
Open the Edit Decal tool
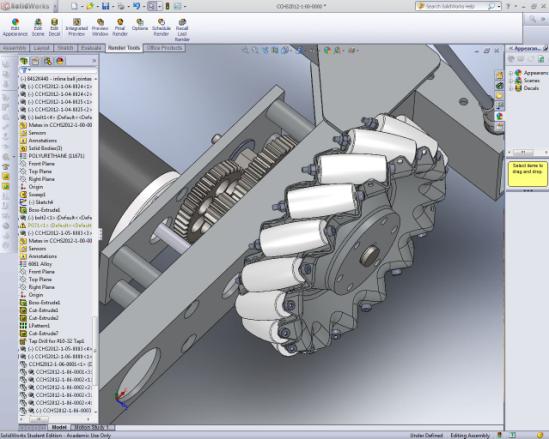point(54,28)
